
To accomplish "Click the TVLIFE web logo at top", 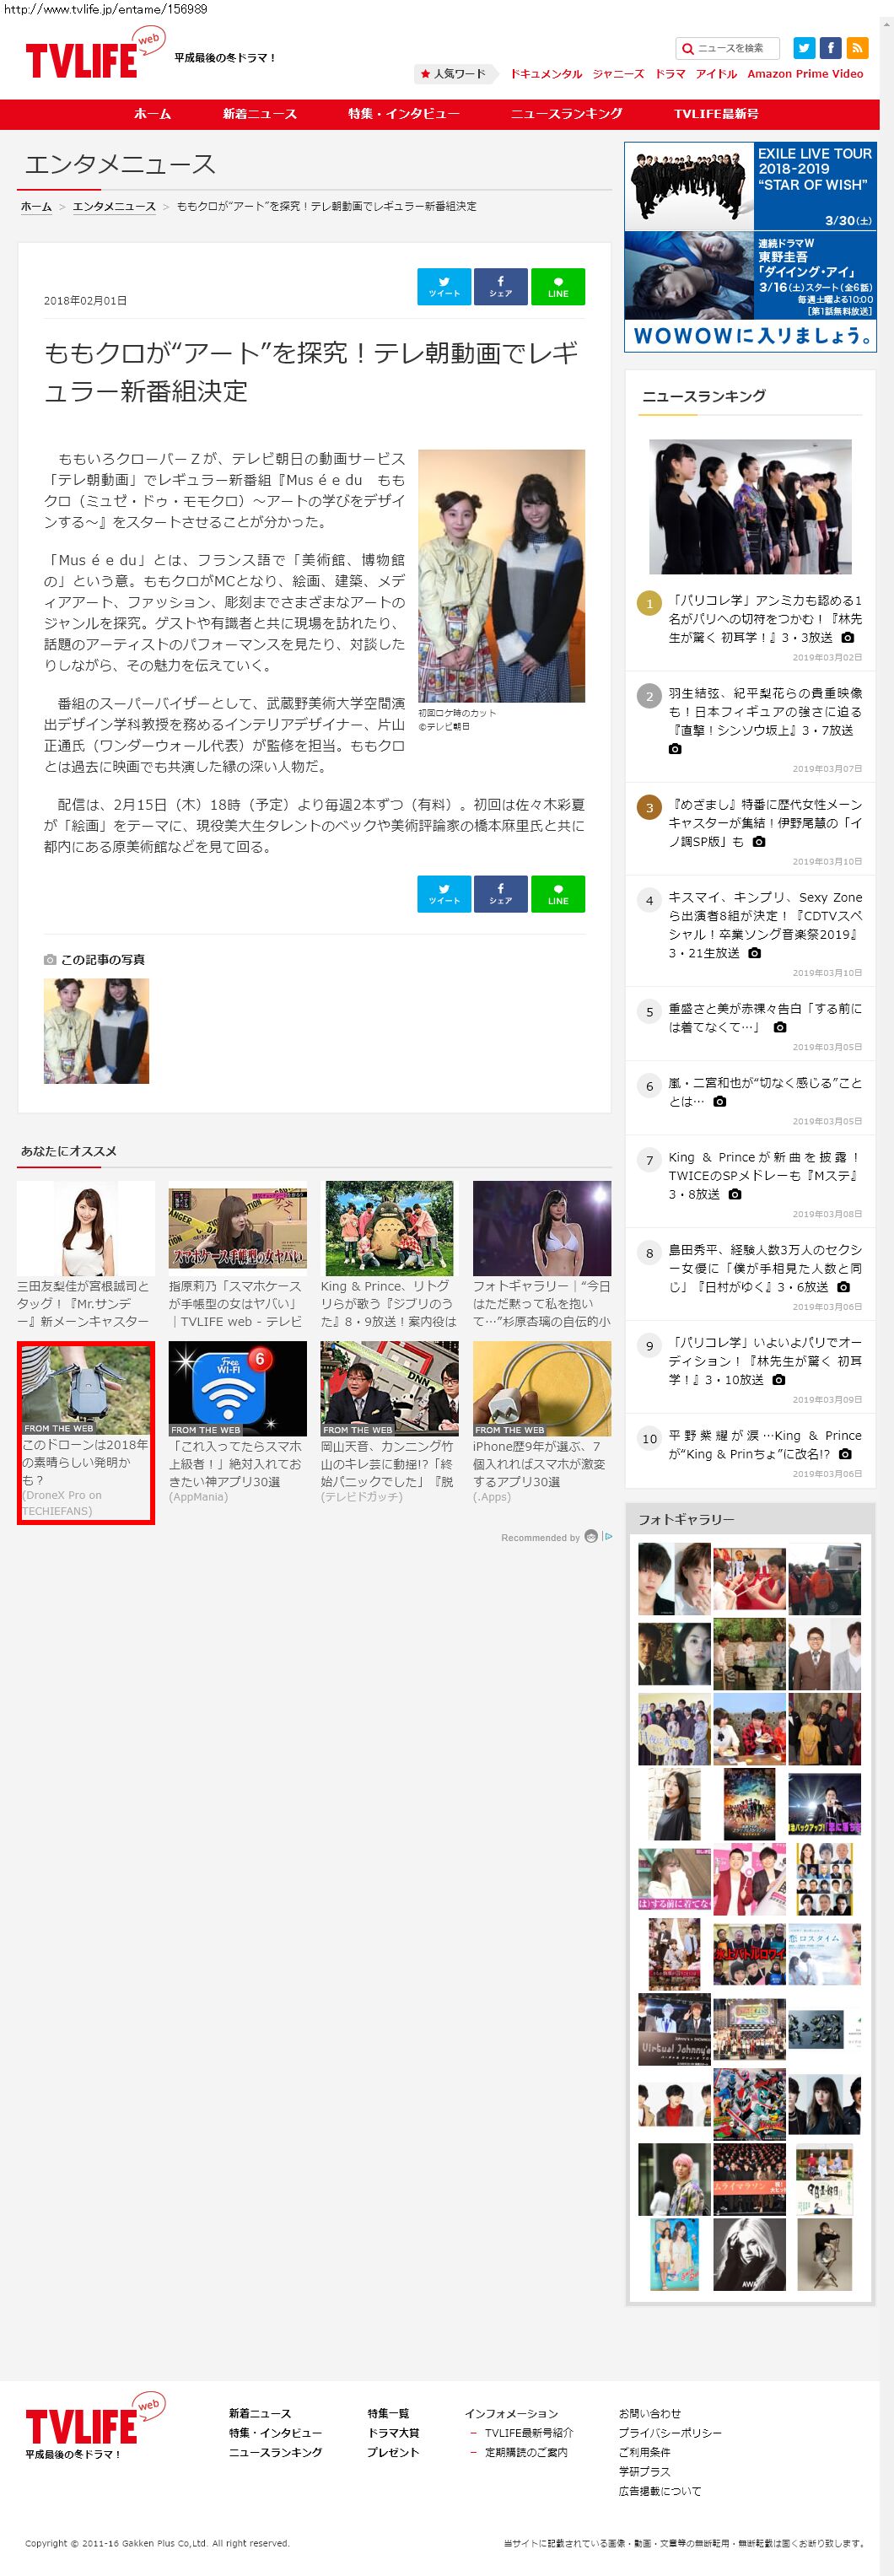I will 90,58.
